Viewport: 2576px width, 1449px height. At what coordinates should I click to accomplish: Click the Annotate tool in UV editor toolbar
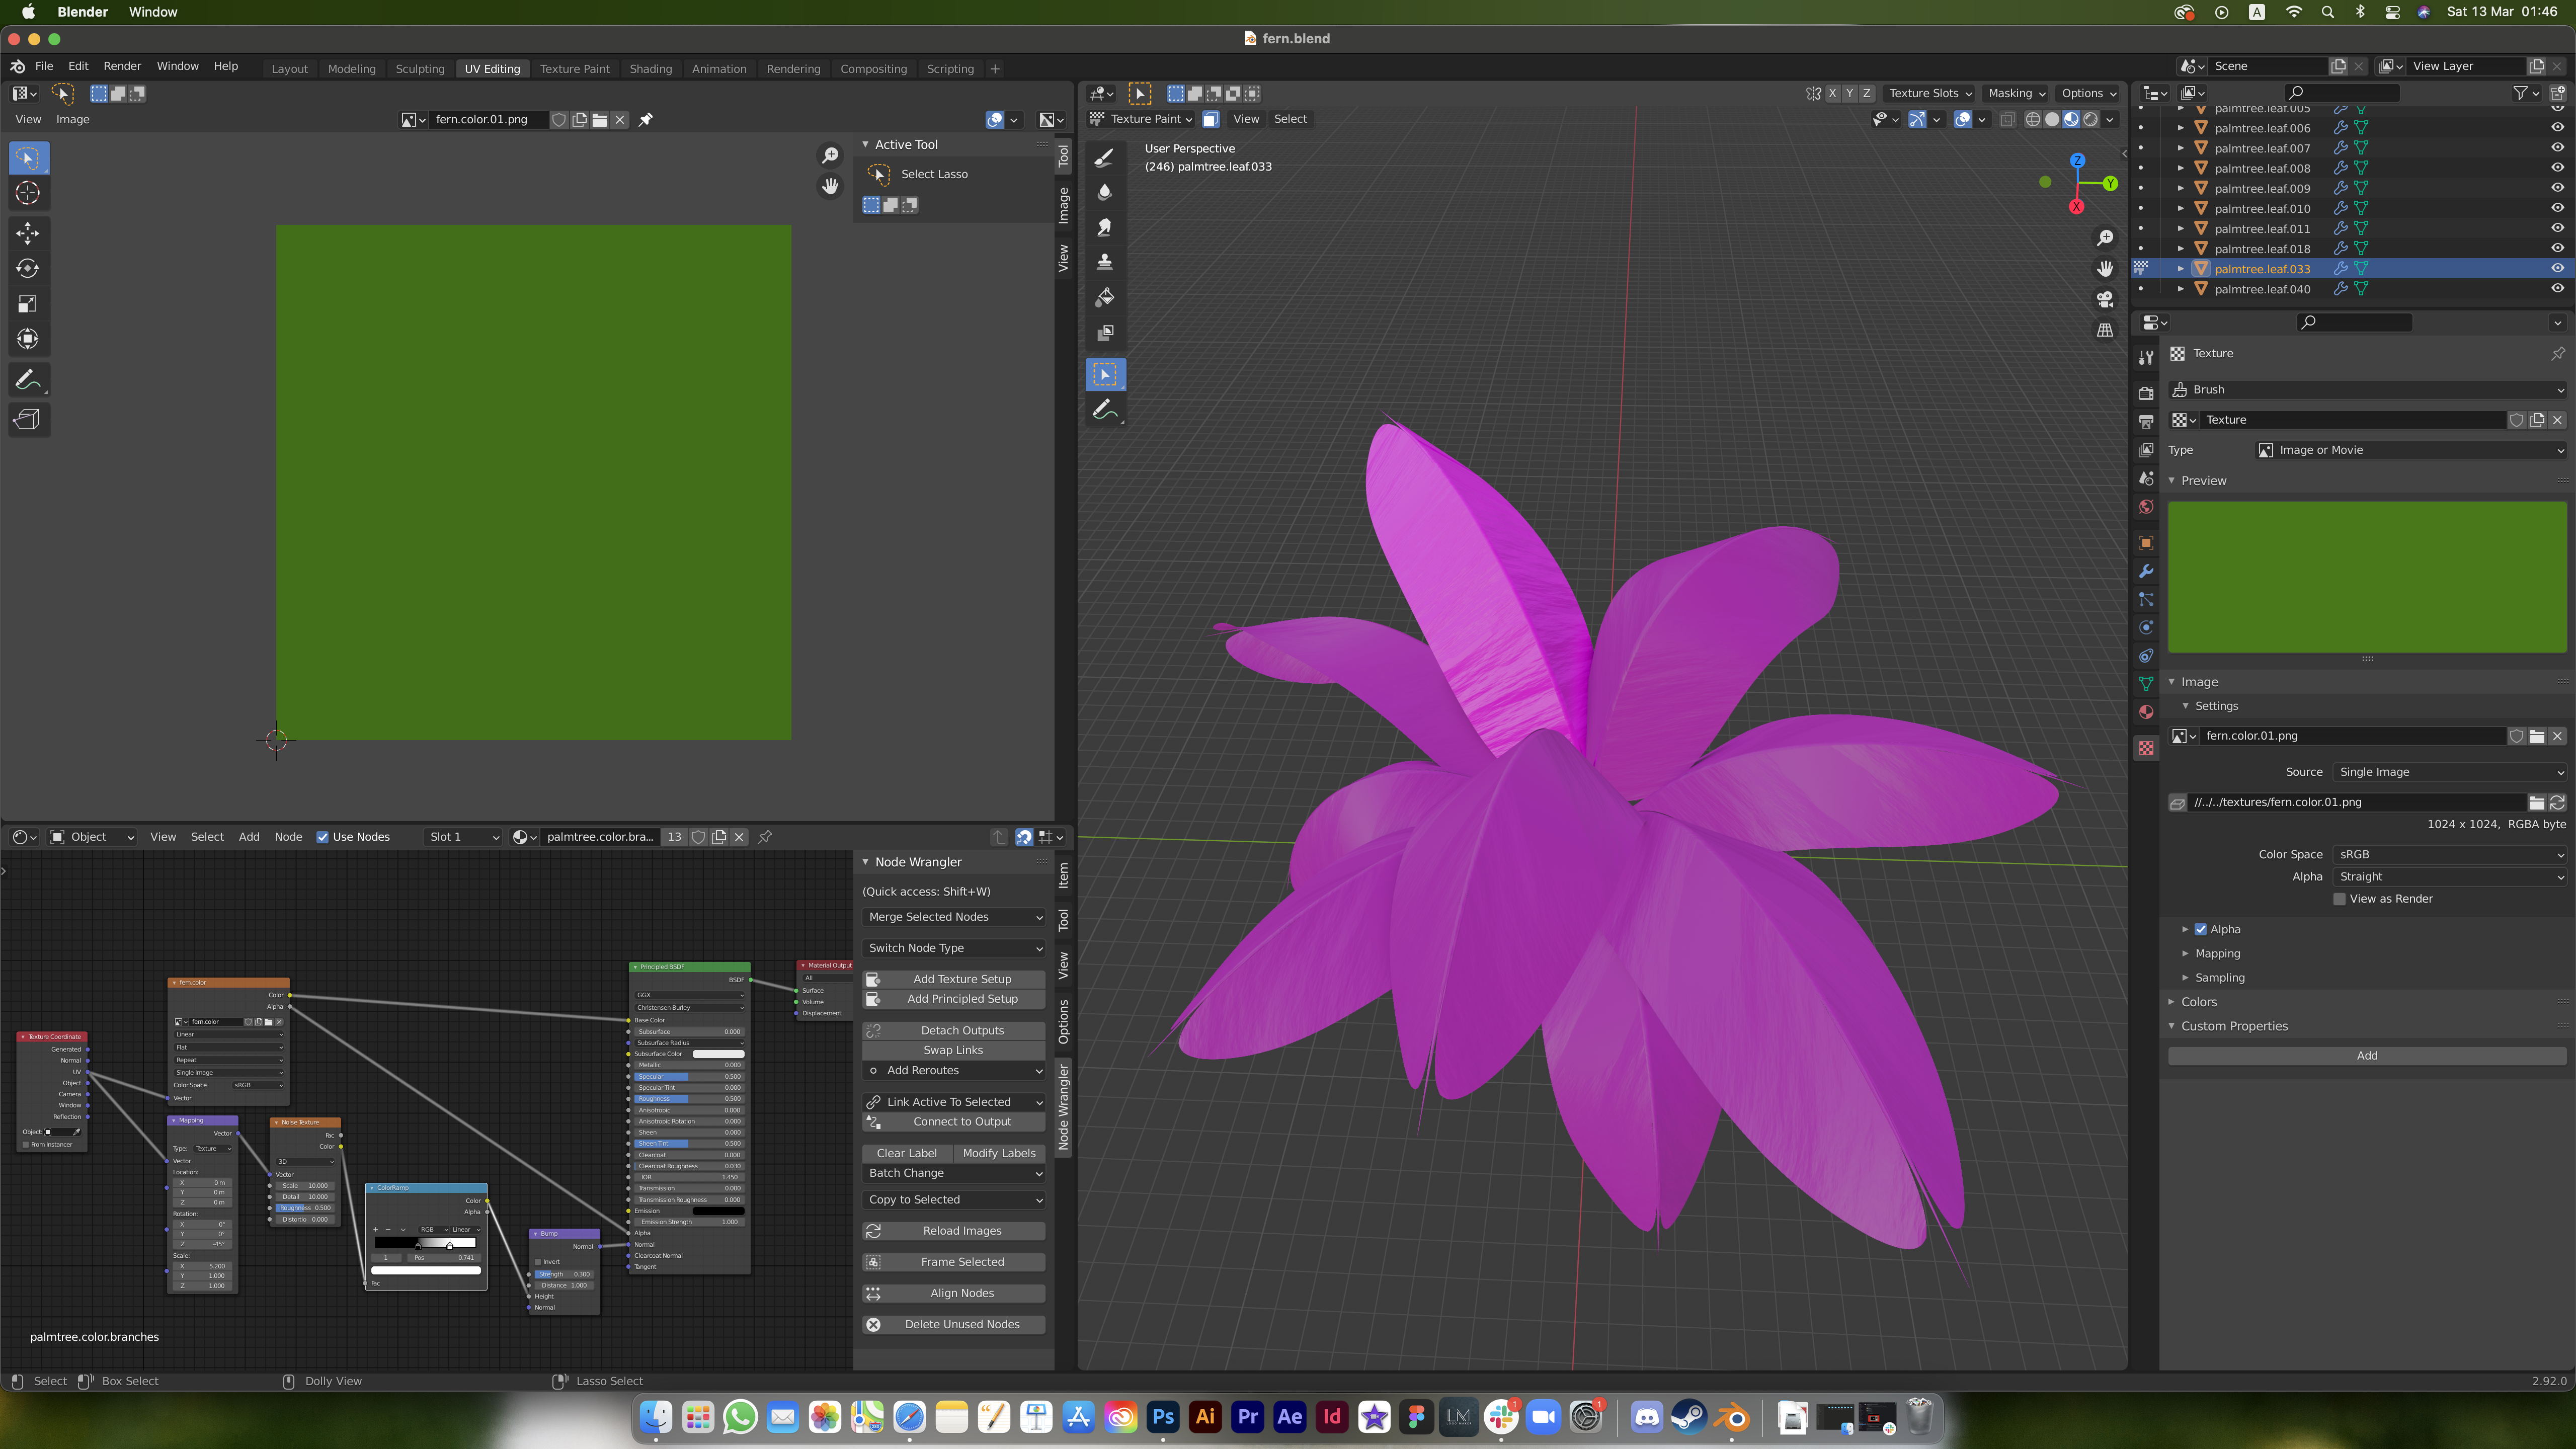[x=28, y=379]
